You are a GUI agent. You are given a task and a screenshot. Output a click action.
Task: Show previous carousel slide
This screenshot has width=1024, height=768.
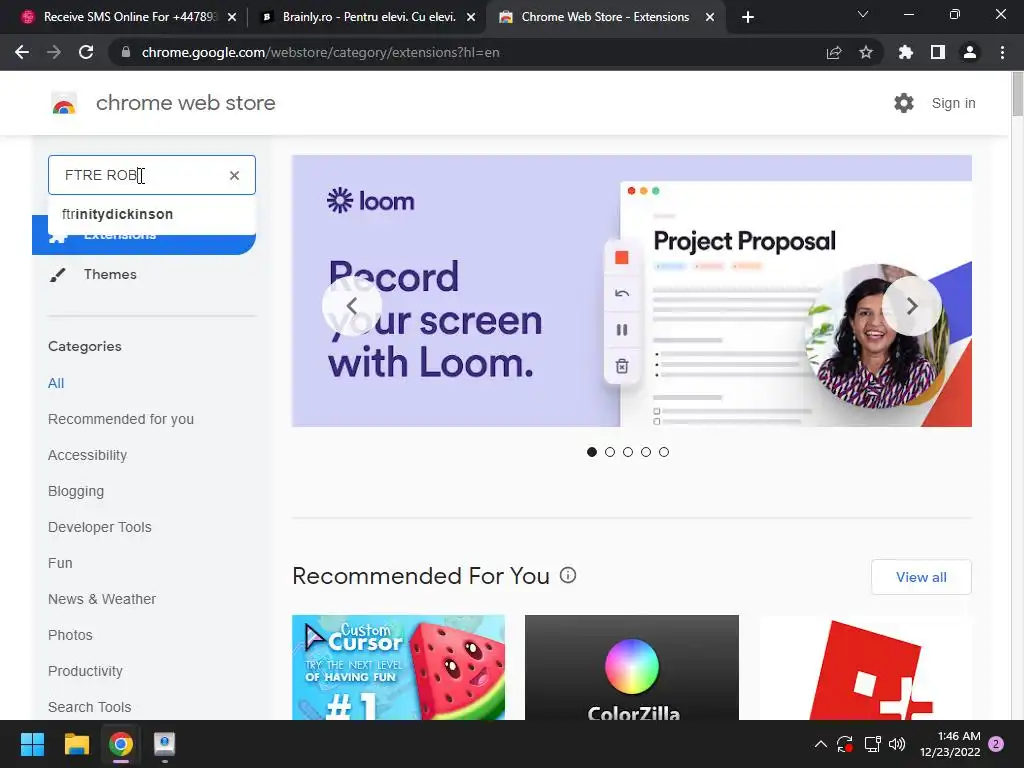(x=351, y=306)
